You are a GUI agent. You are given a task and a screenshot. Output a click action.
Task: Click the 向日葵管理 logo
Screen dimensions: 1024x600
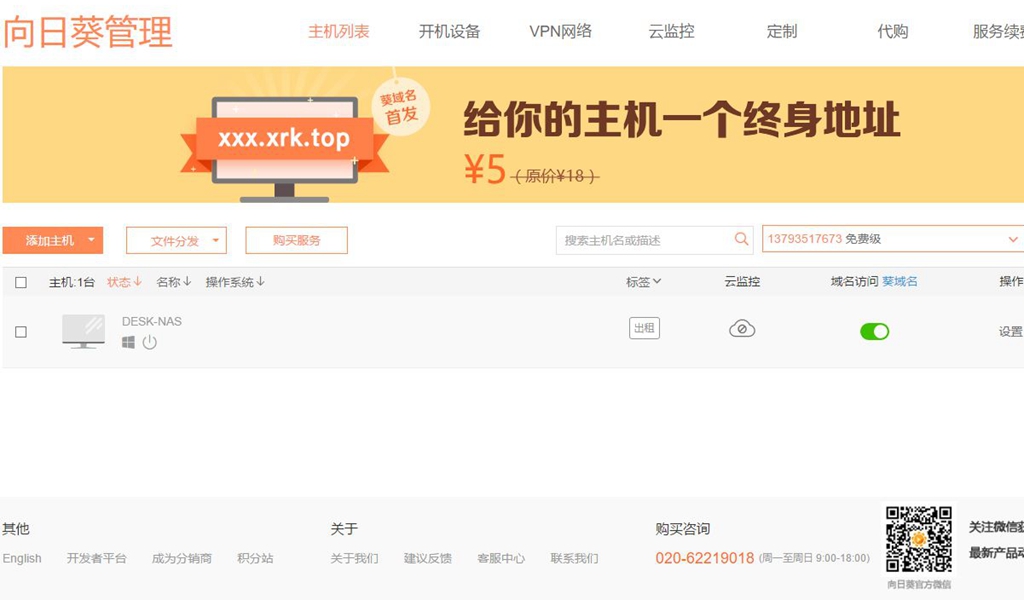[88, 31]
